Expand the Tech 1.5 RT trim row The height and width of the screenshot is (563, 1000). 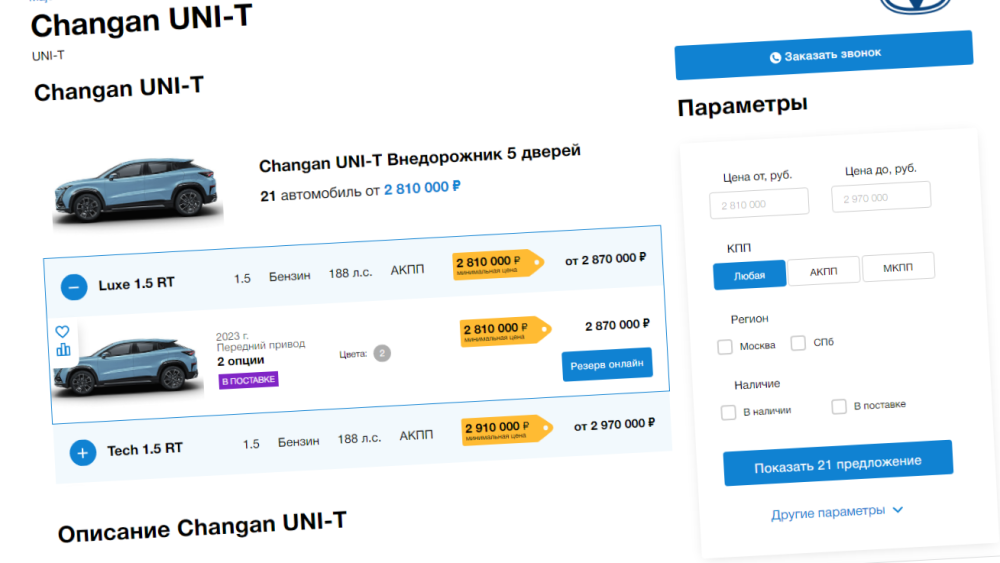point(83,452)
